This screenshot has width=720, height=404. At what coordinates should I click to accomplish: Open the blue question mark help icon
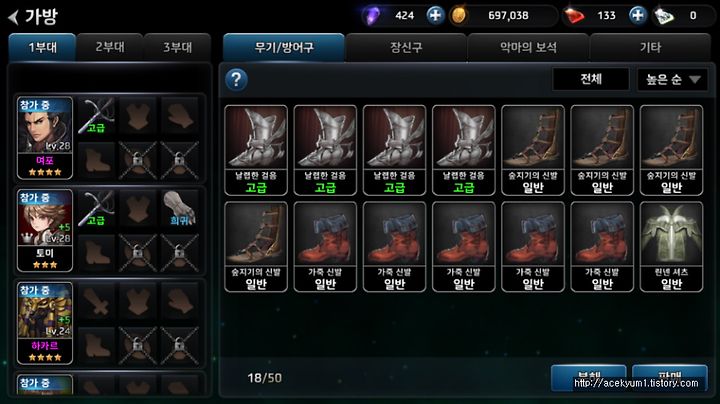point(236,80)
